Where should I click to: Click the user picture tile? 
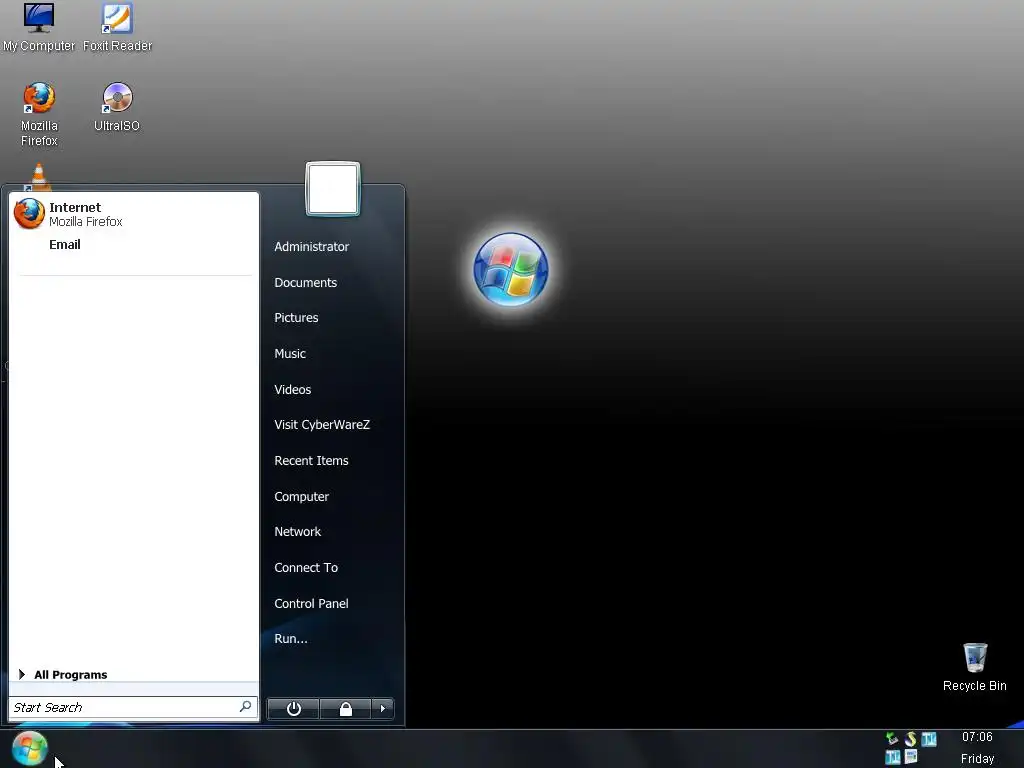pos(332,189)
